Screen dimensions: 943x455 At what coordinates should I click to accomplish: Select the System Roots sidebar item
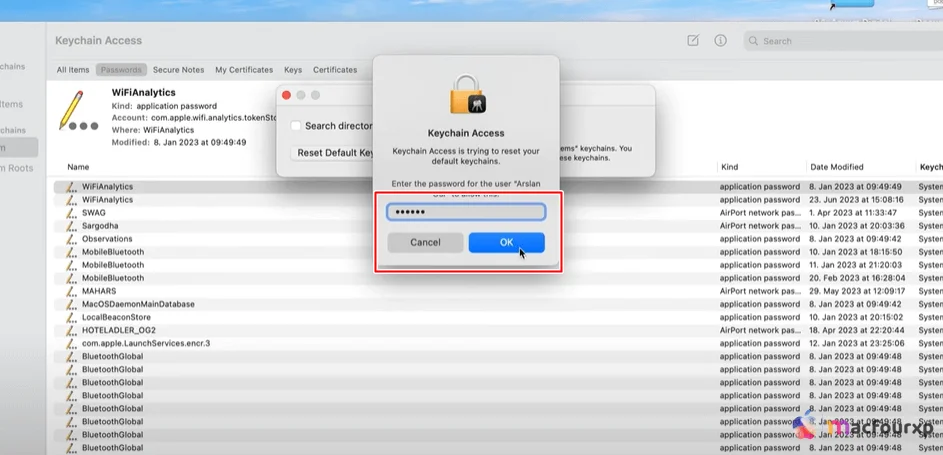[17, 168]
